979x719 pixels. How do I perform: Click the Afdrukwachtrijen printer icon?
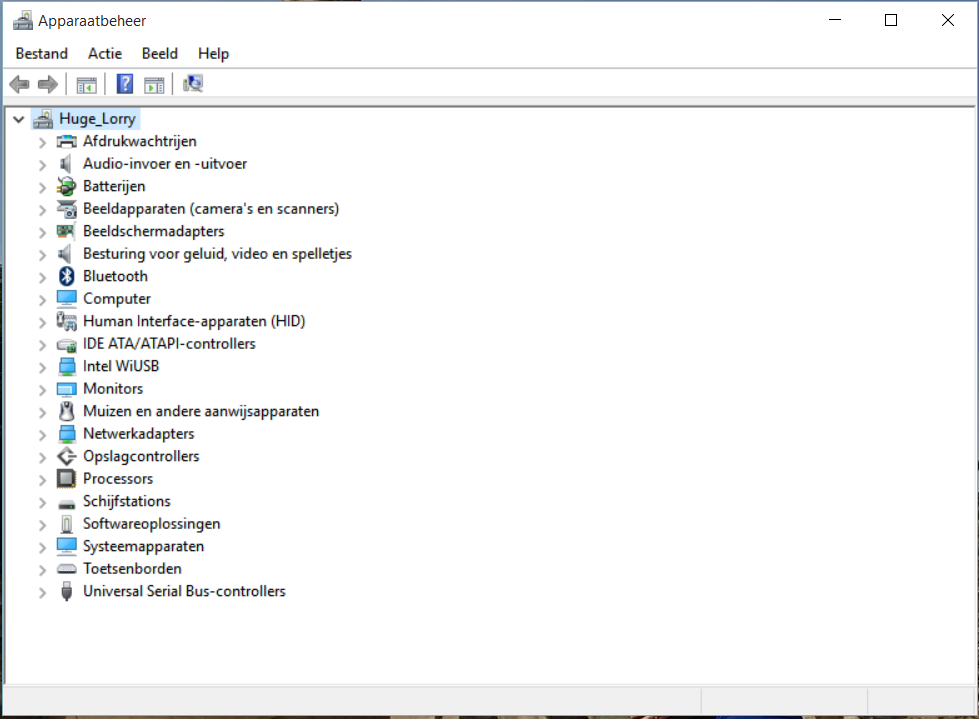67,142
